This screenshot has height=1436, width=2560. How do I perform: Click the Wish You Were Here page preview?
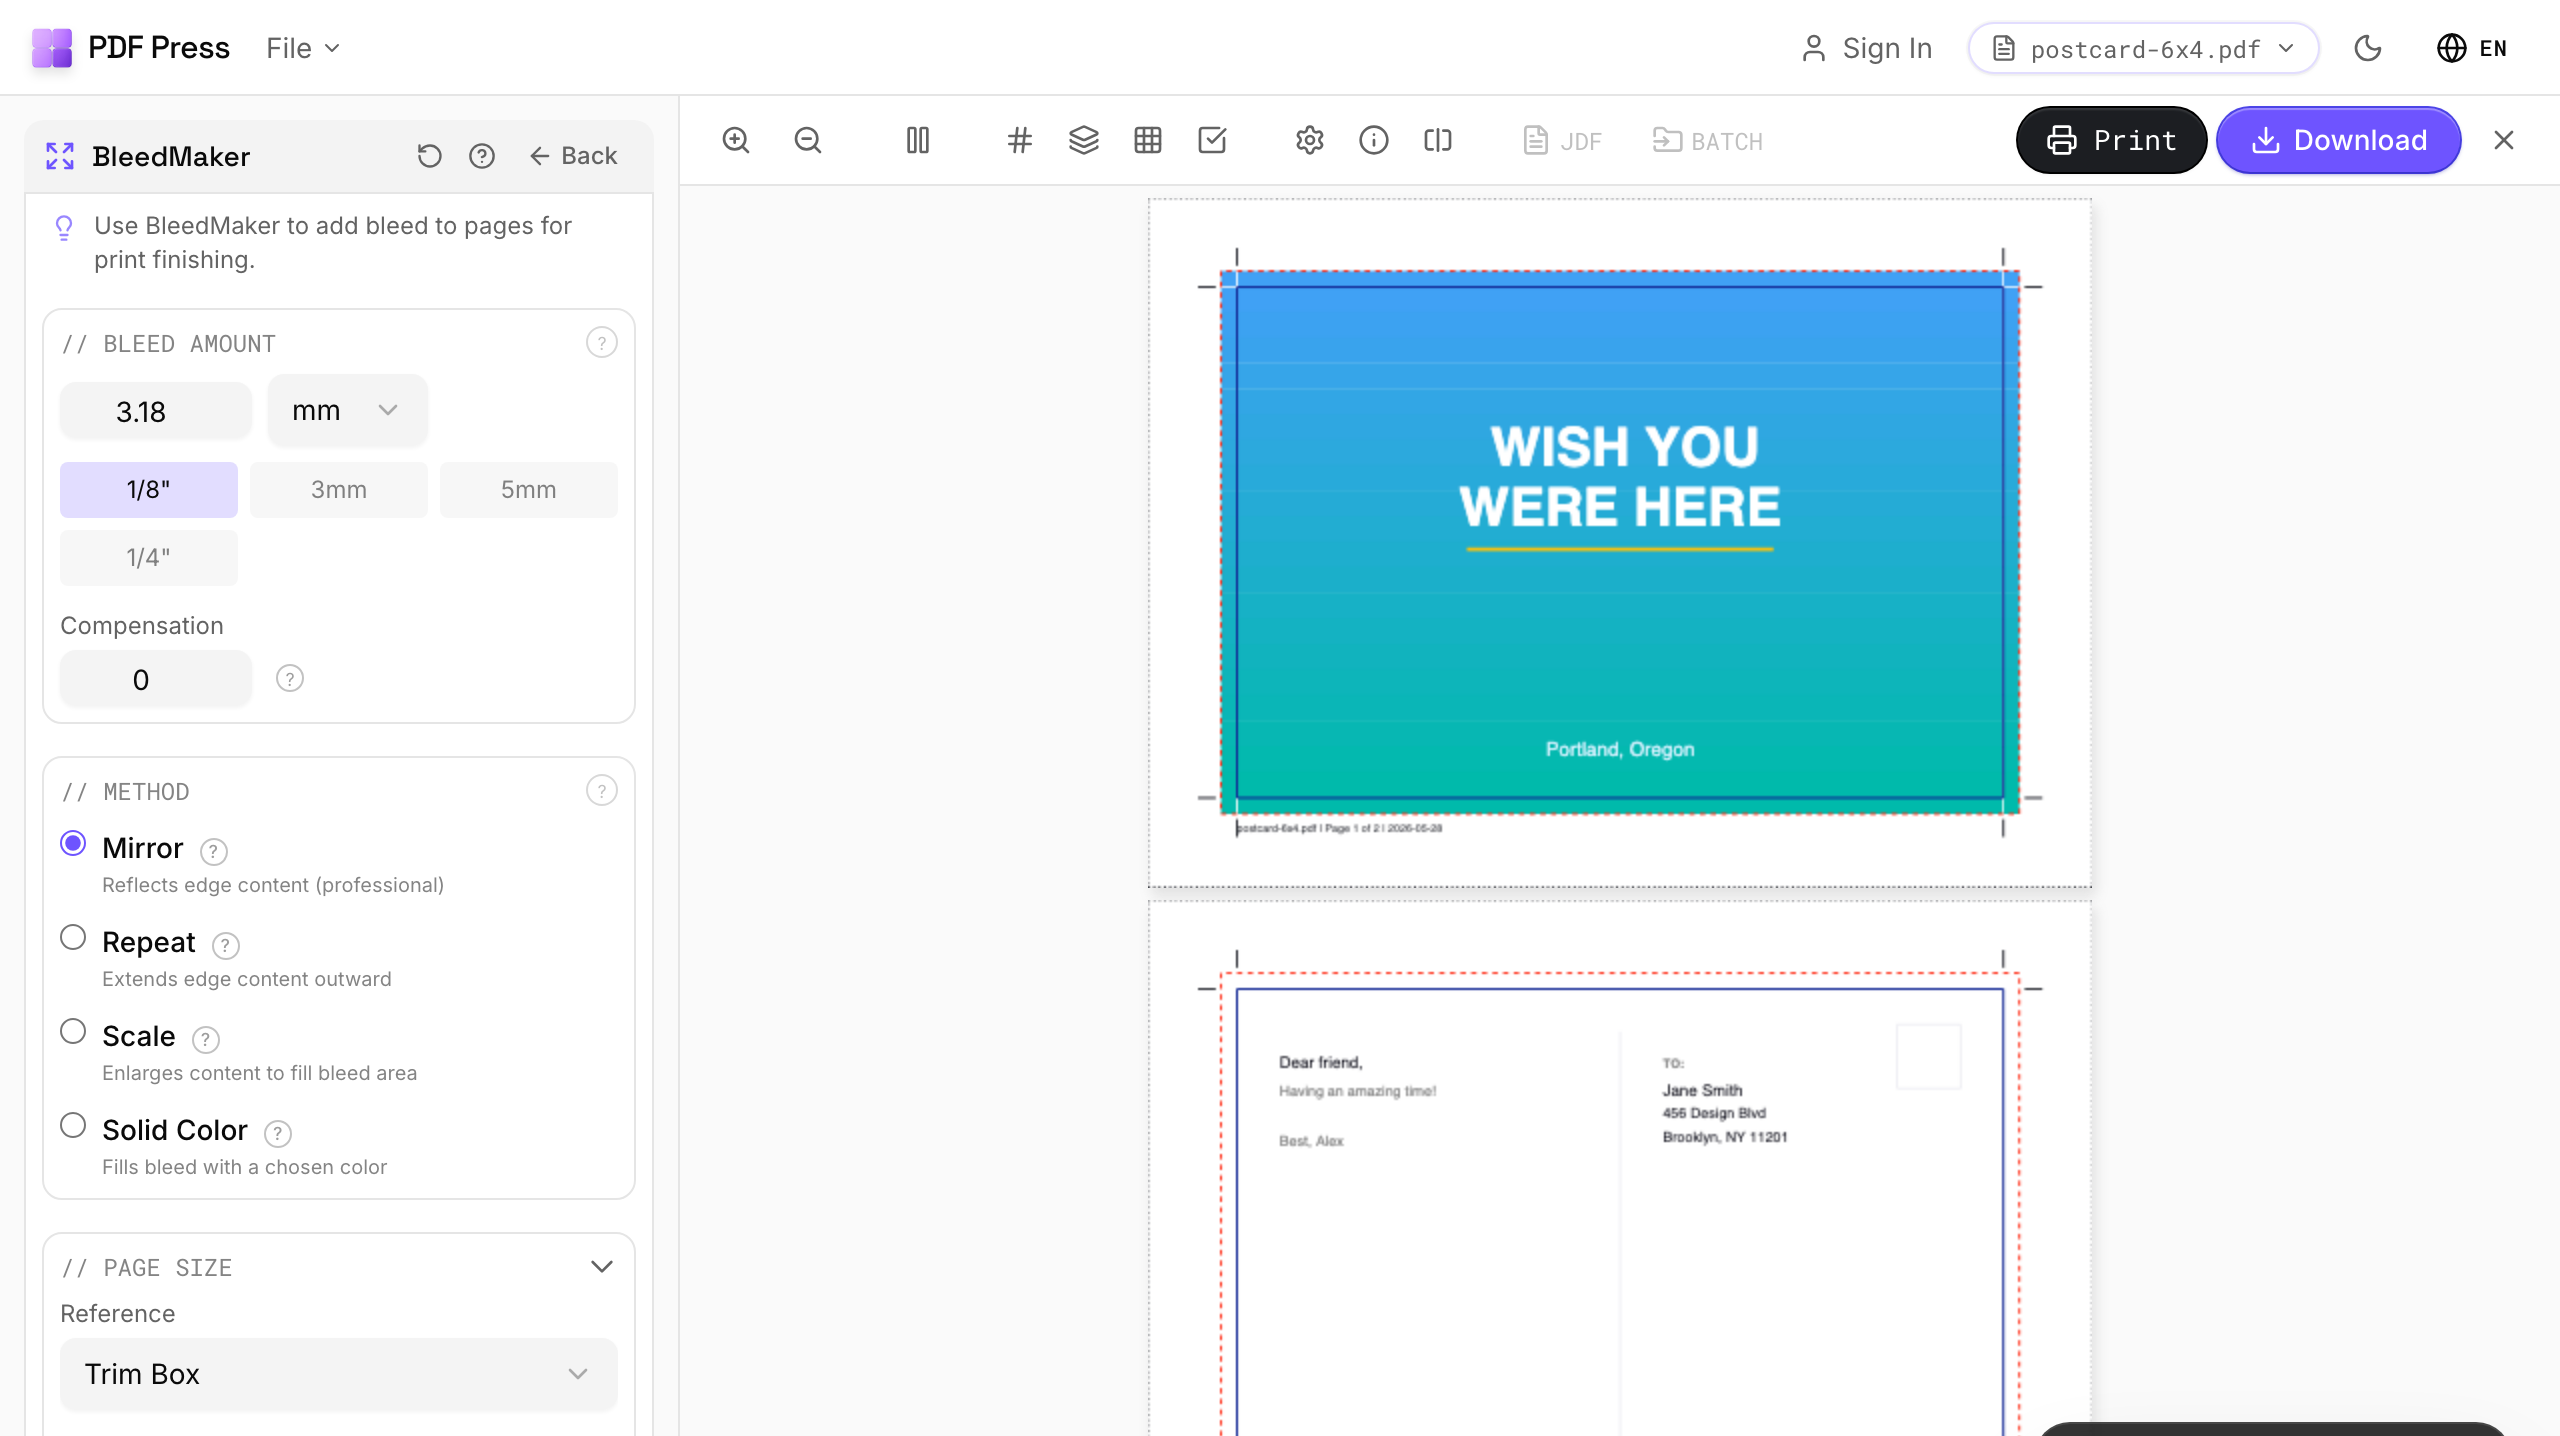pyautogui.click(x=1620, y=542)
